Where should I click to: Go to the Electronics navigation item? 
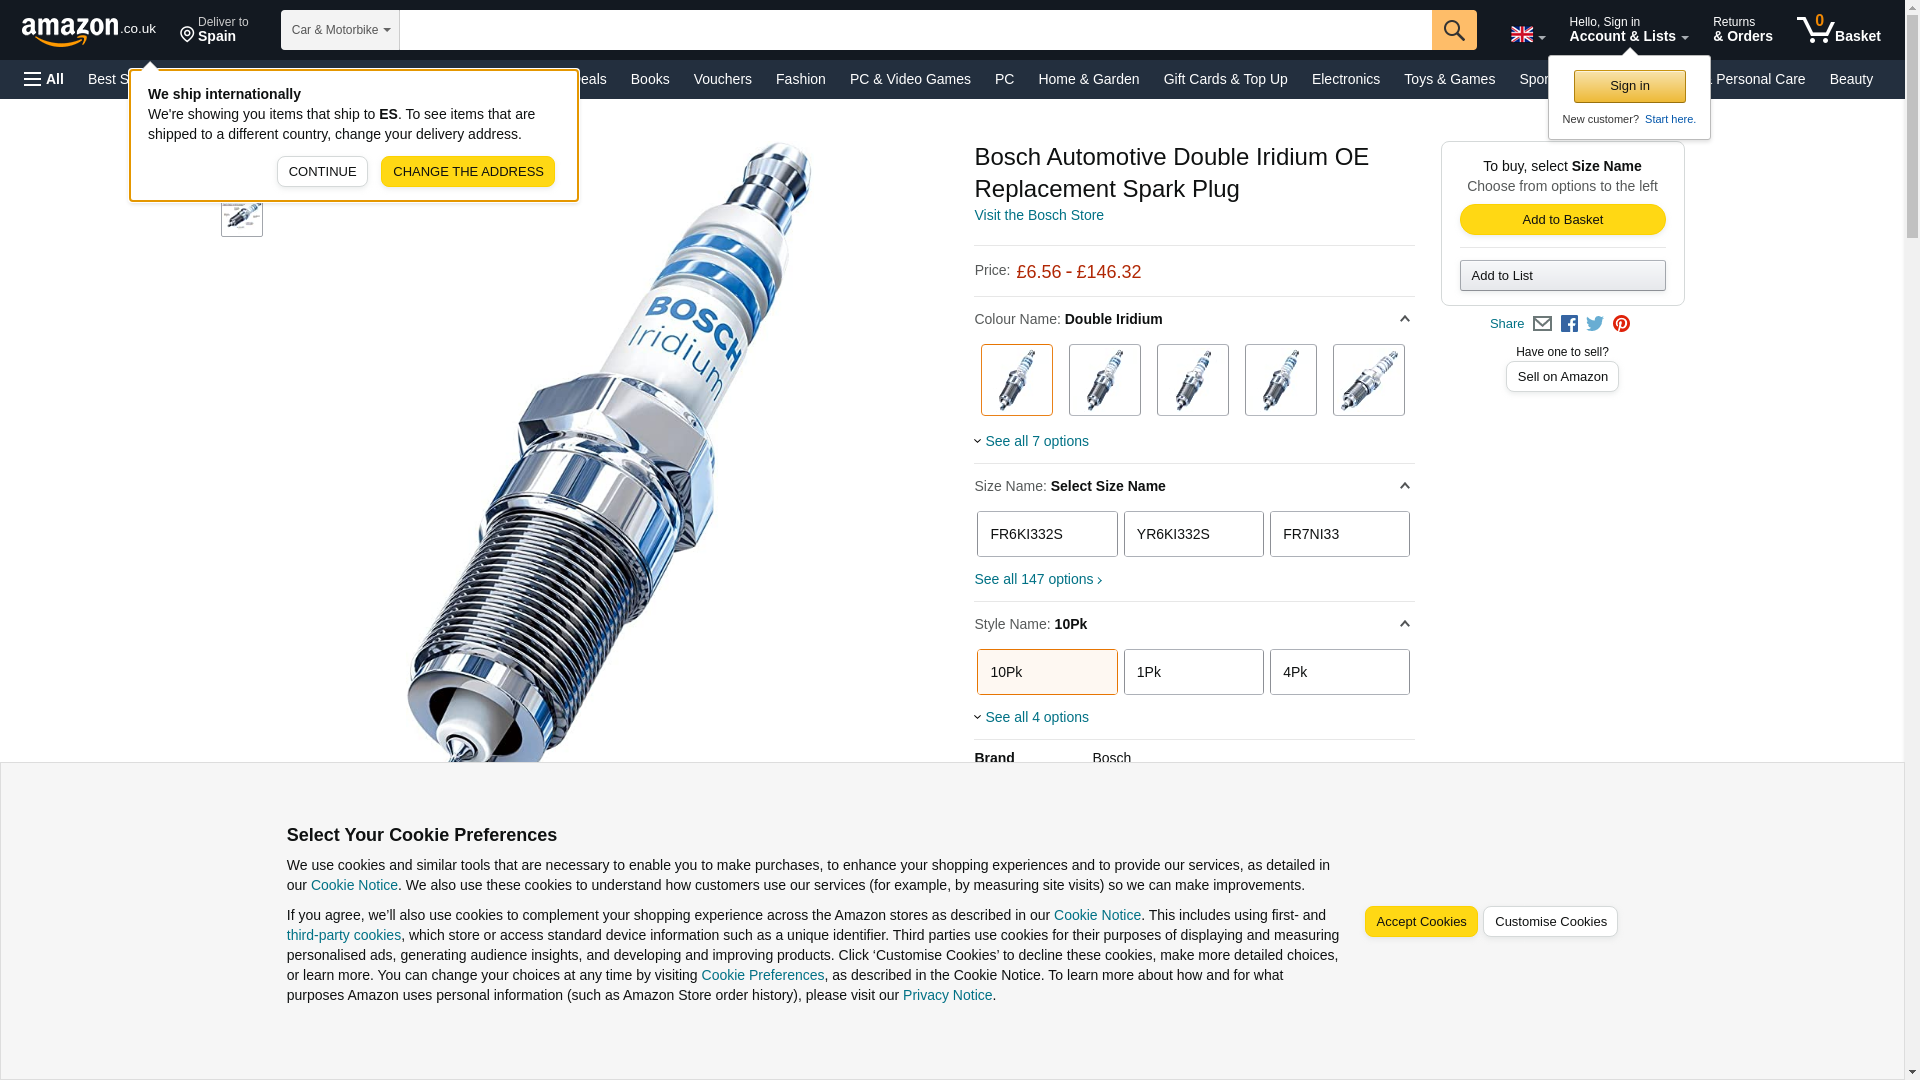click(1345, 79)
